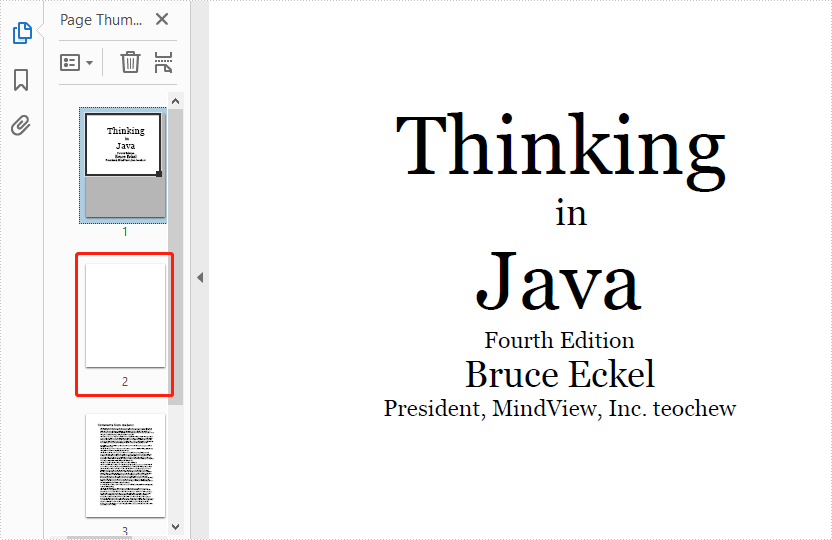Viewport: 832px width, 540px height.
Task: Open the Bookmarks panel icon
Action: click(x=21, y=80)
